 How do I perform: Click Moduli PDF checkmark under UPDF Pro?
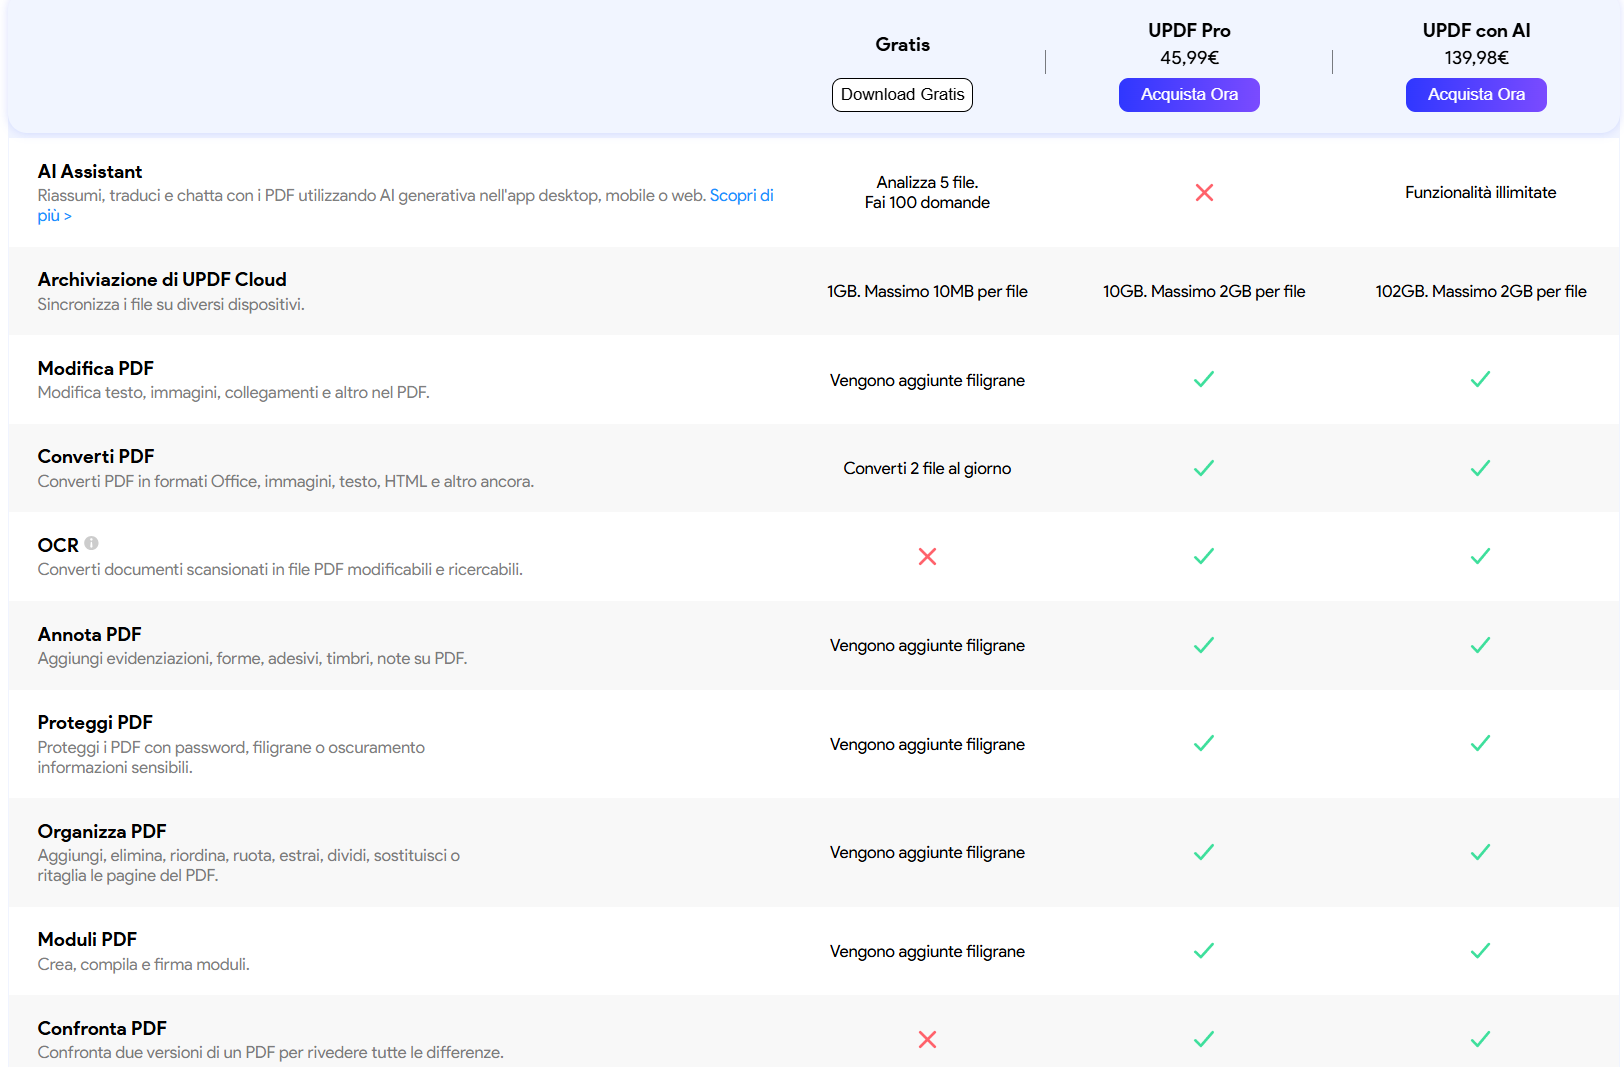1204,950
